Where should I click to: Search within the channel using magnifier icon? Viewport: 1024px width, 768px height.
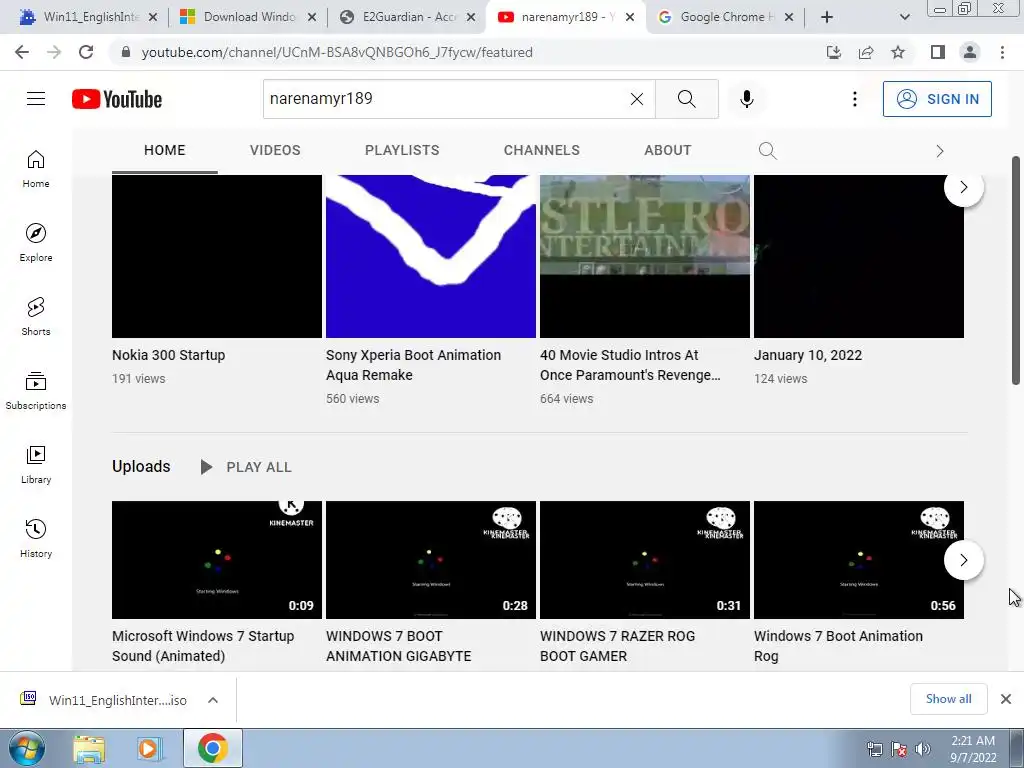767,151
